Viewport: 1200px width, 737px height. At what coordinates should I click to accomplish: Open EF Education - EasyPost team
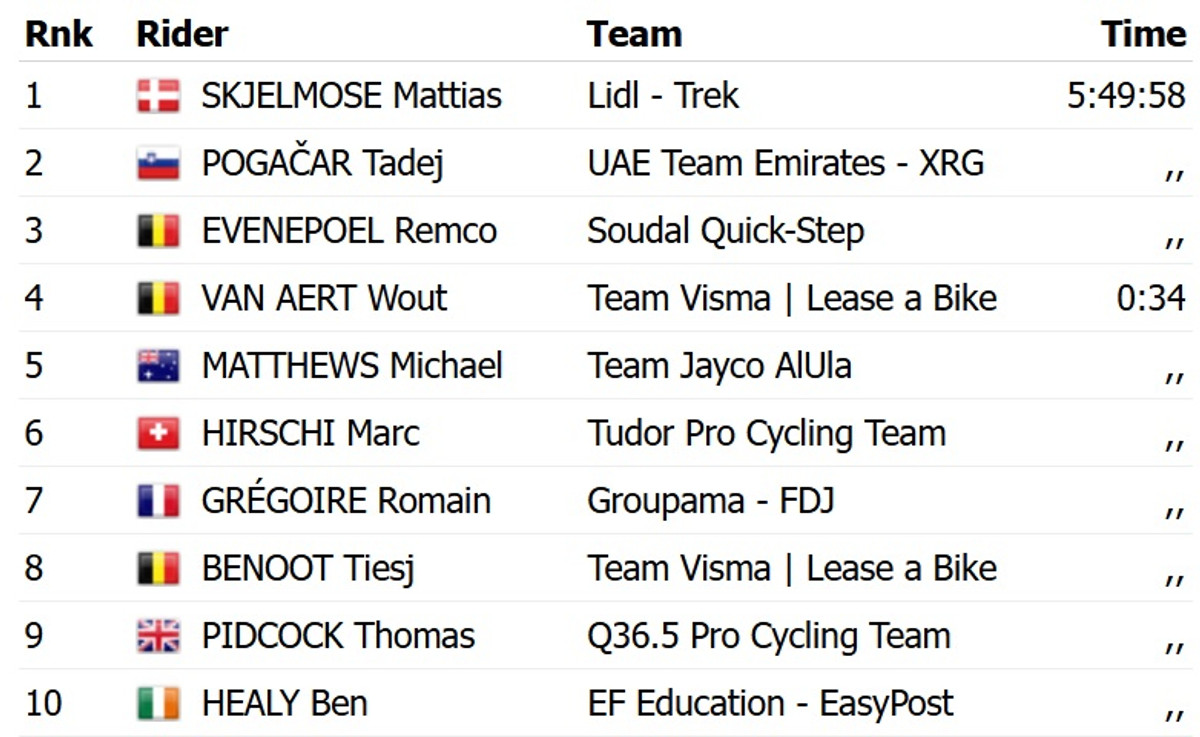pos(770,703)
